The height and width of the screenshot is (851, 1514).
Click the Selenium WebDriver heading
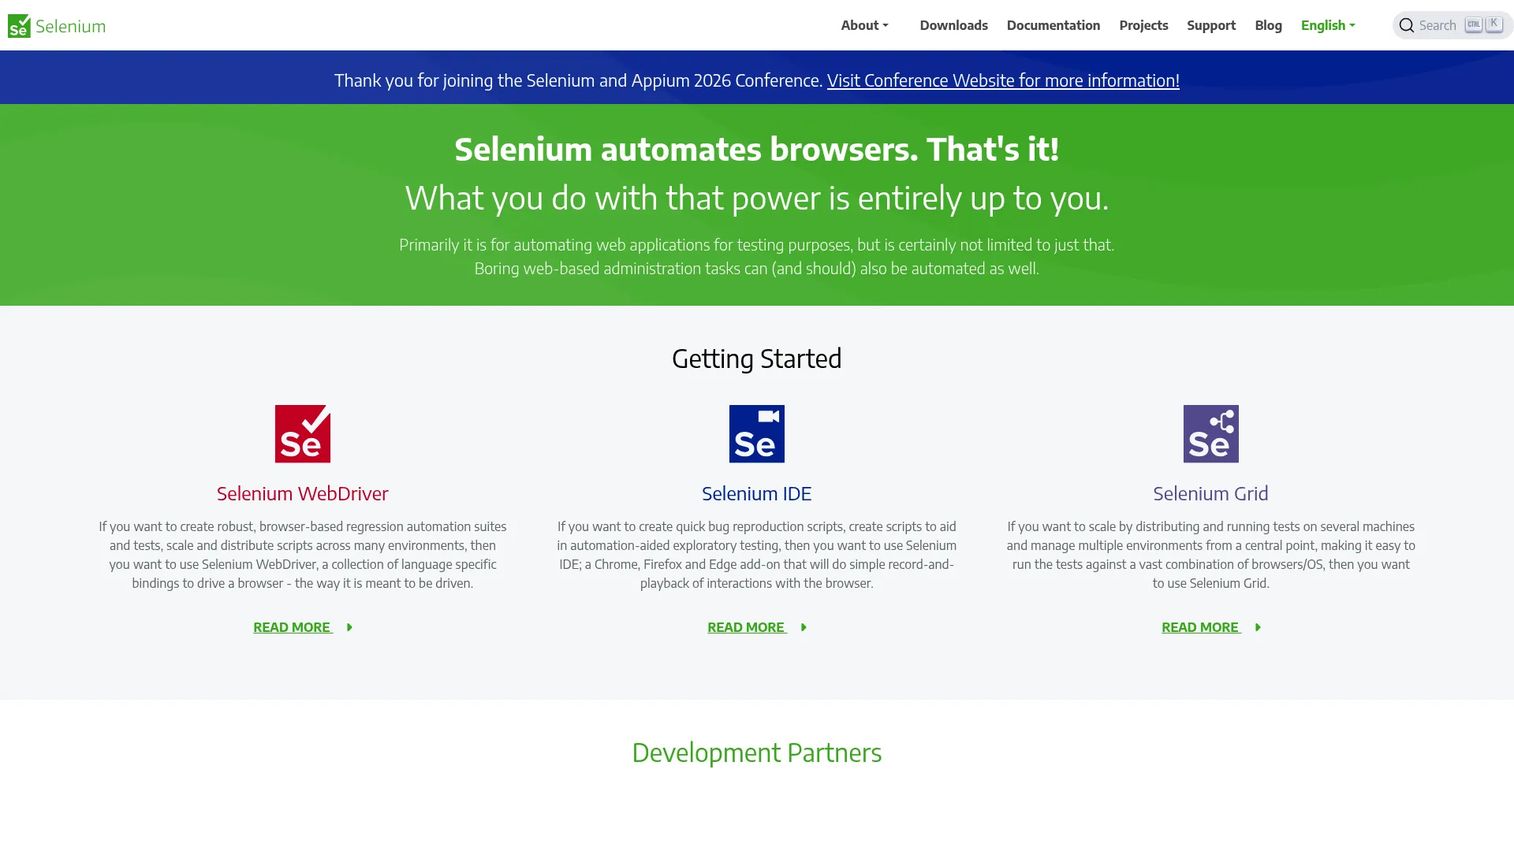pos(303,494)
